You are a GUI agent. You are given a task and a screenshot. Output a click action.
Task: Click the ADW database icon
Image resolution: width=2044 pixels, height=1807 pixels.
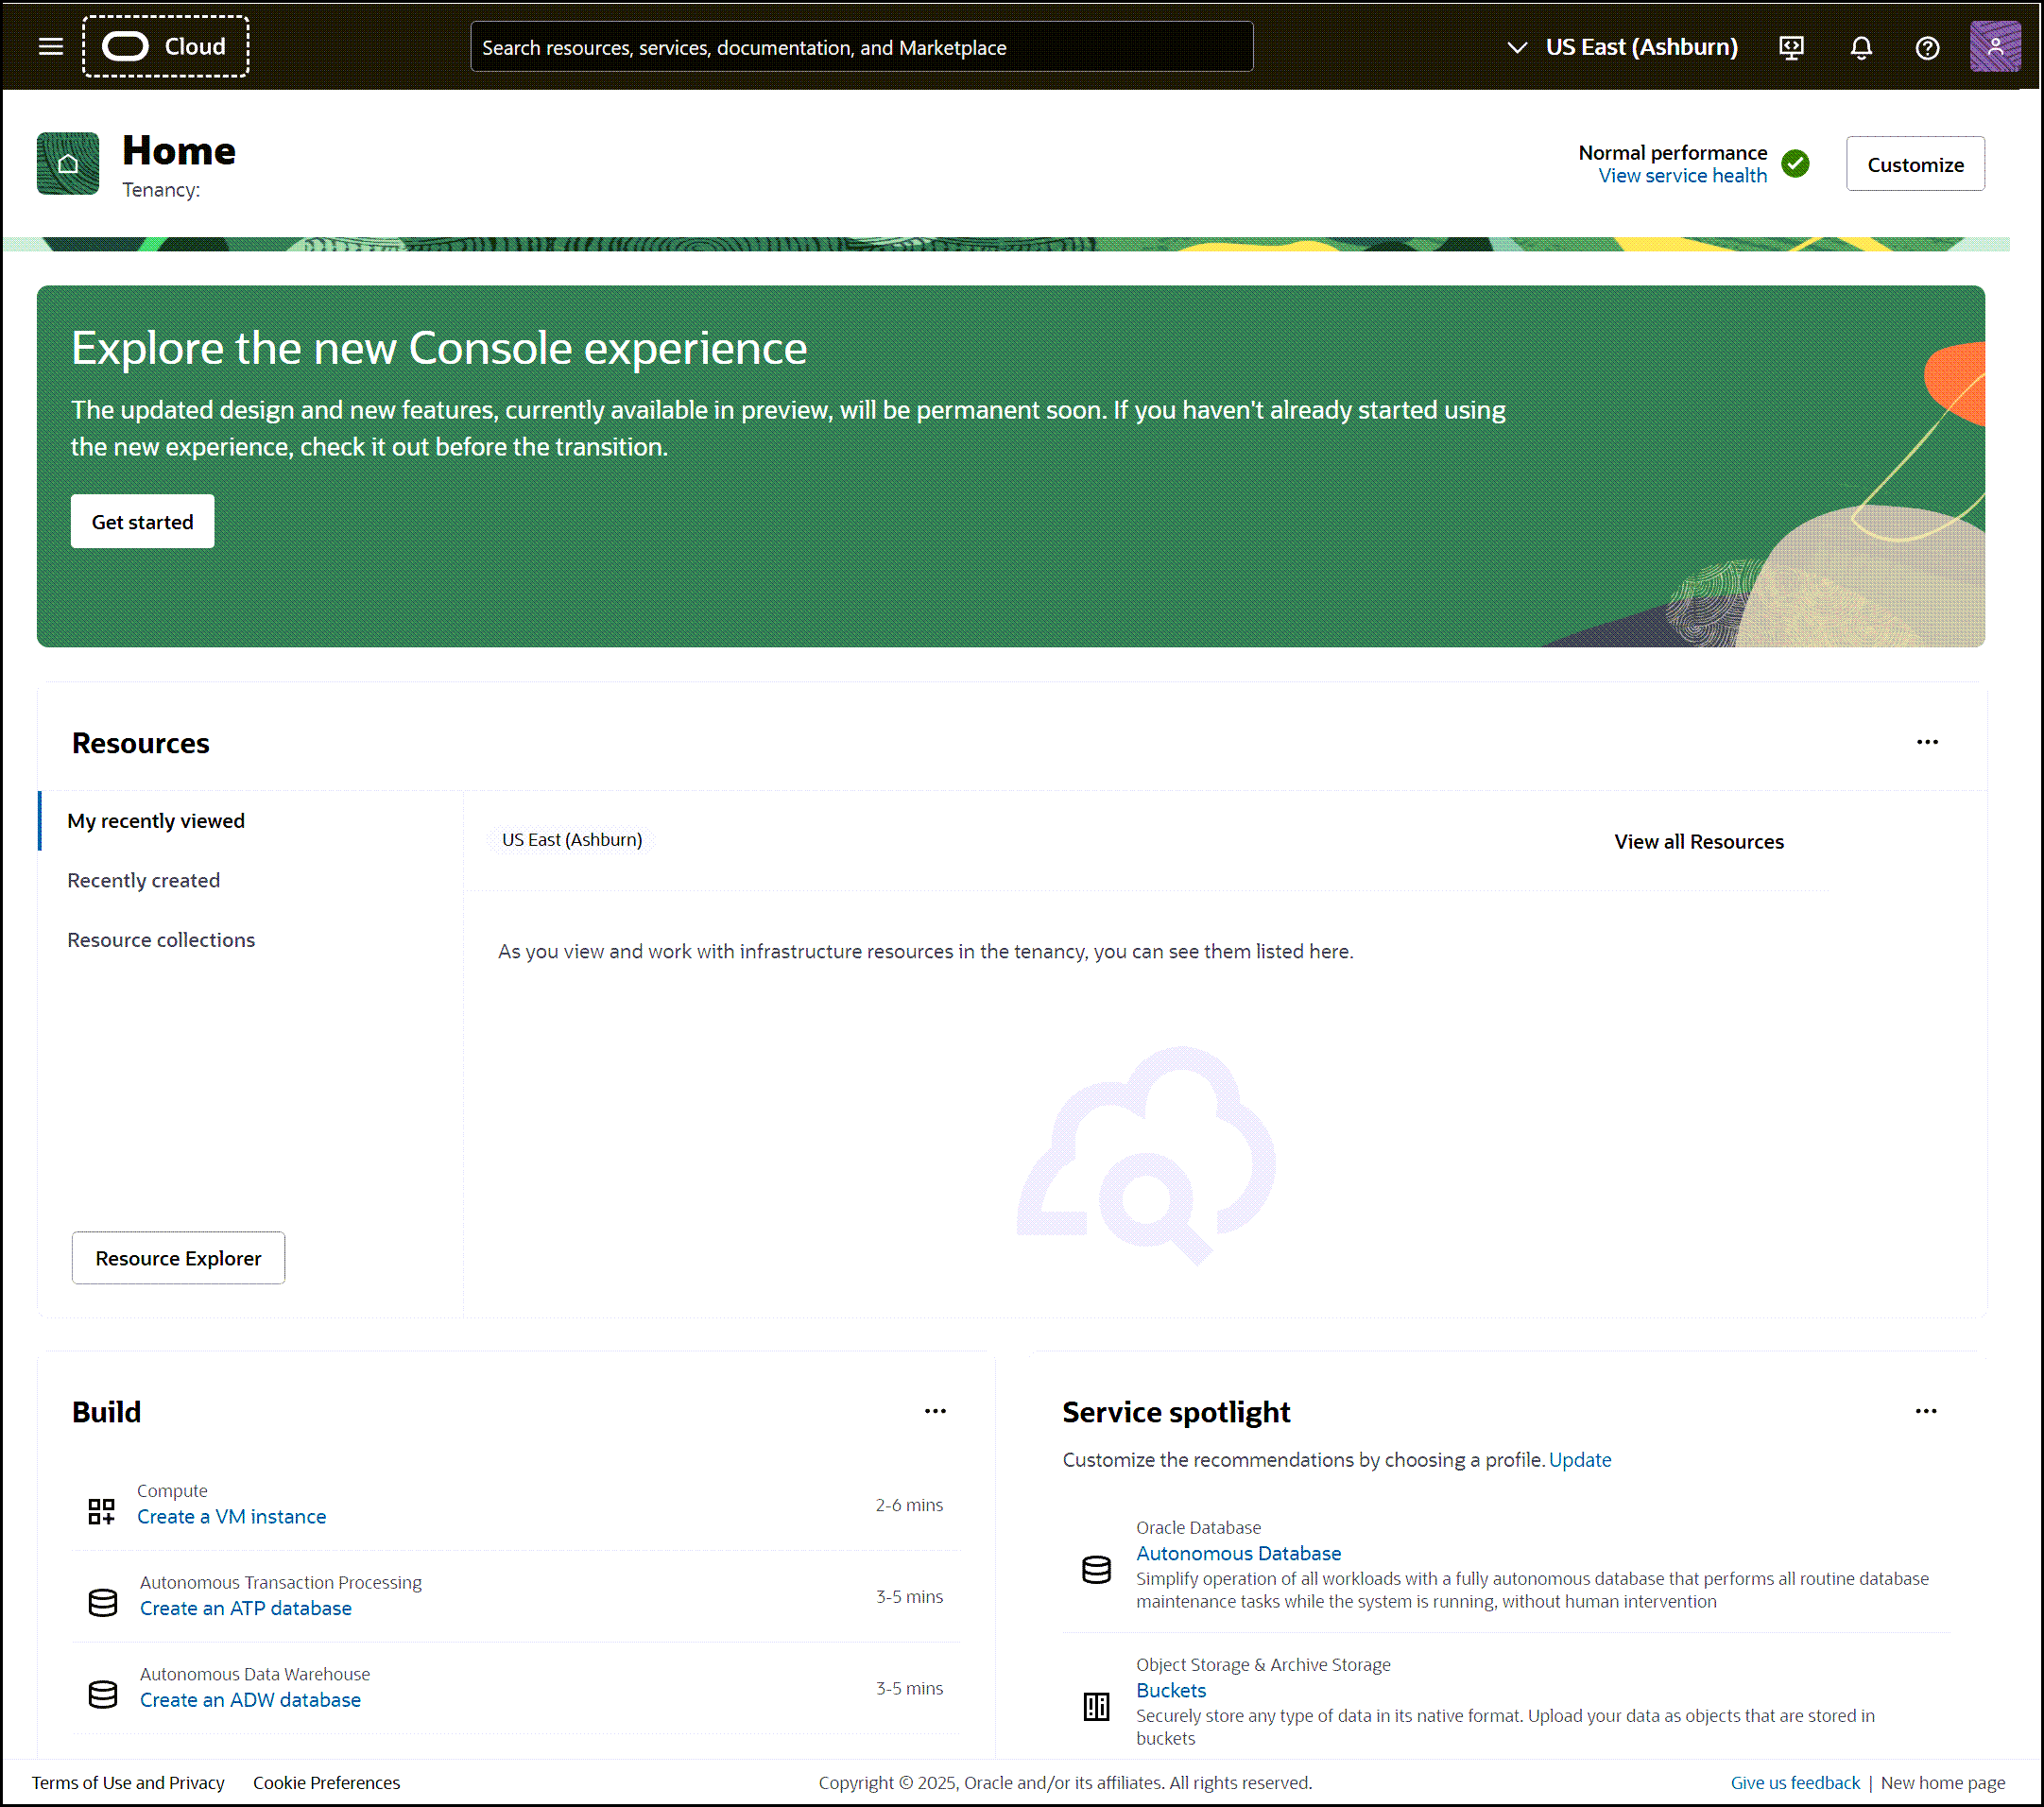pyautogui.click(x=103, y=1694)
